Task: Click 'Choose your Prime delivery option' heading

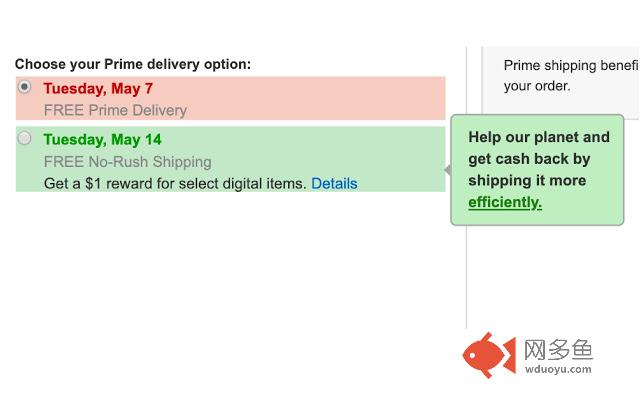Action: (x=133, y=64)
